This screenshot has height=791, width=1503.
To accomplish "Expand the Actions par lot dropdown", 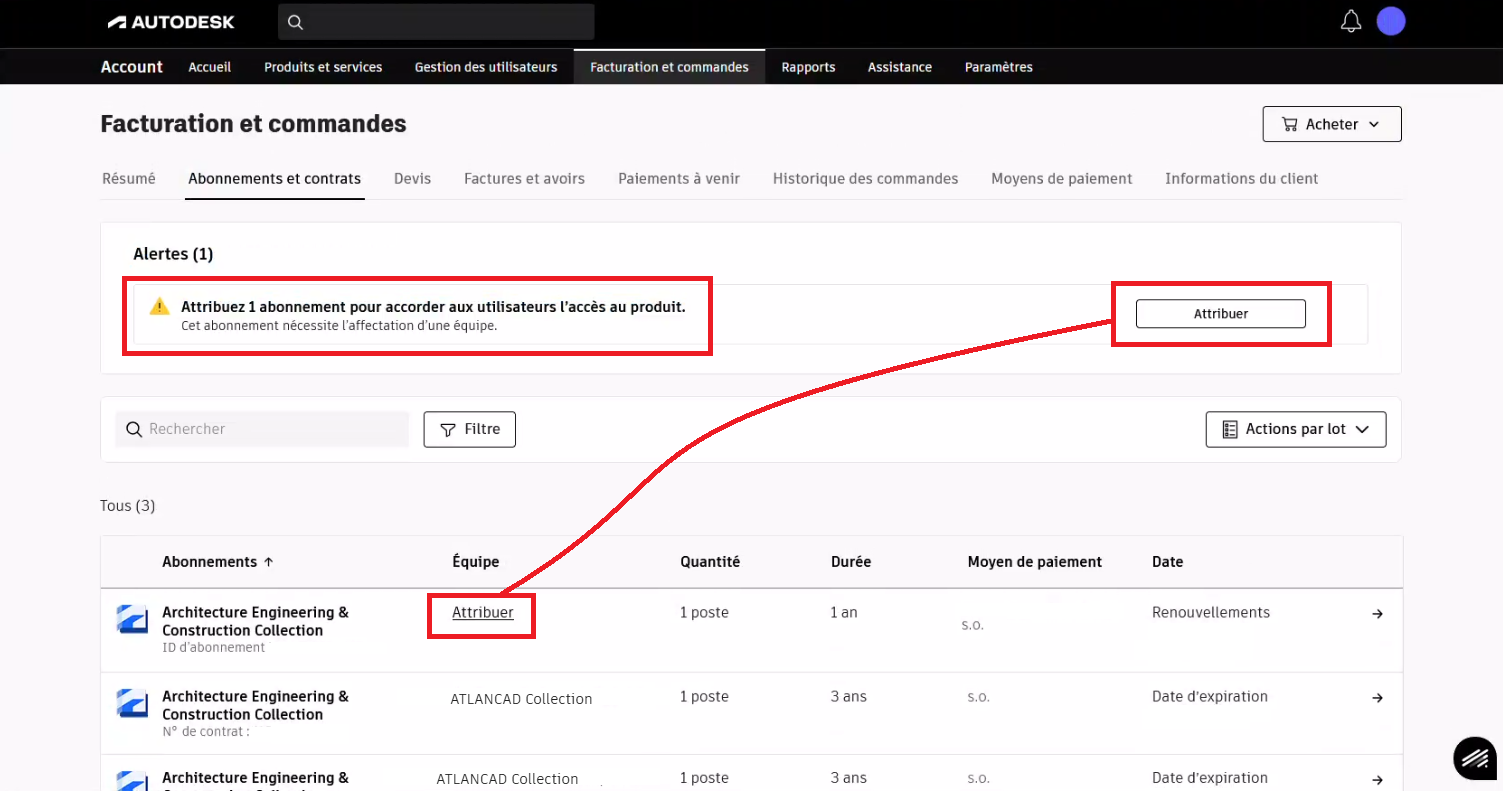I will coord(1295,429).
